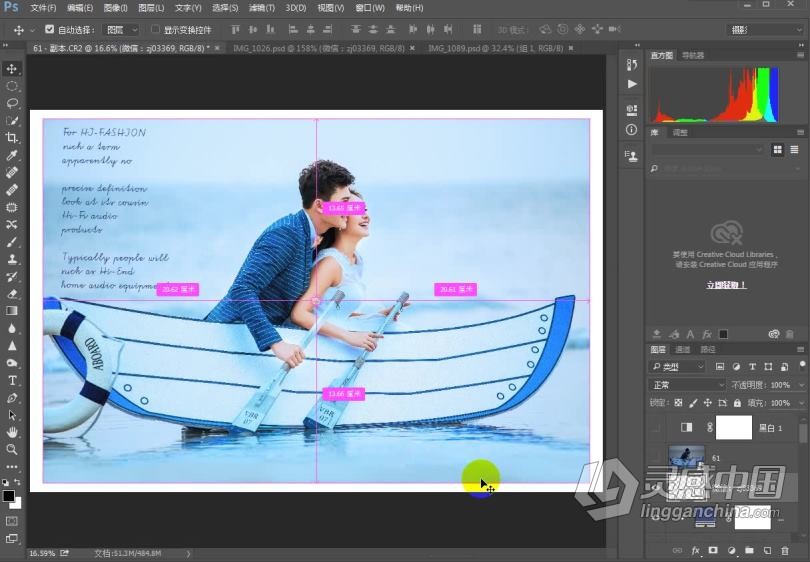This screenshot has height=562, width=810.
Task: Select the Clone Stamp tool
Action: point(11,259)
